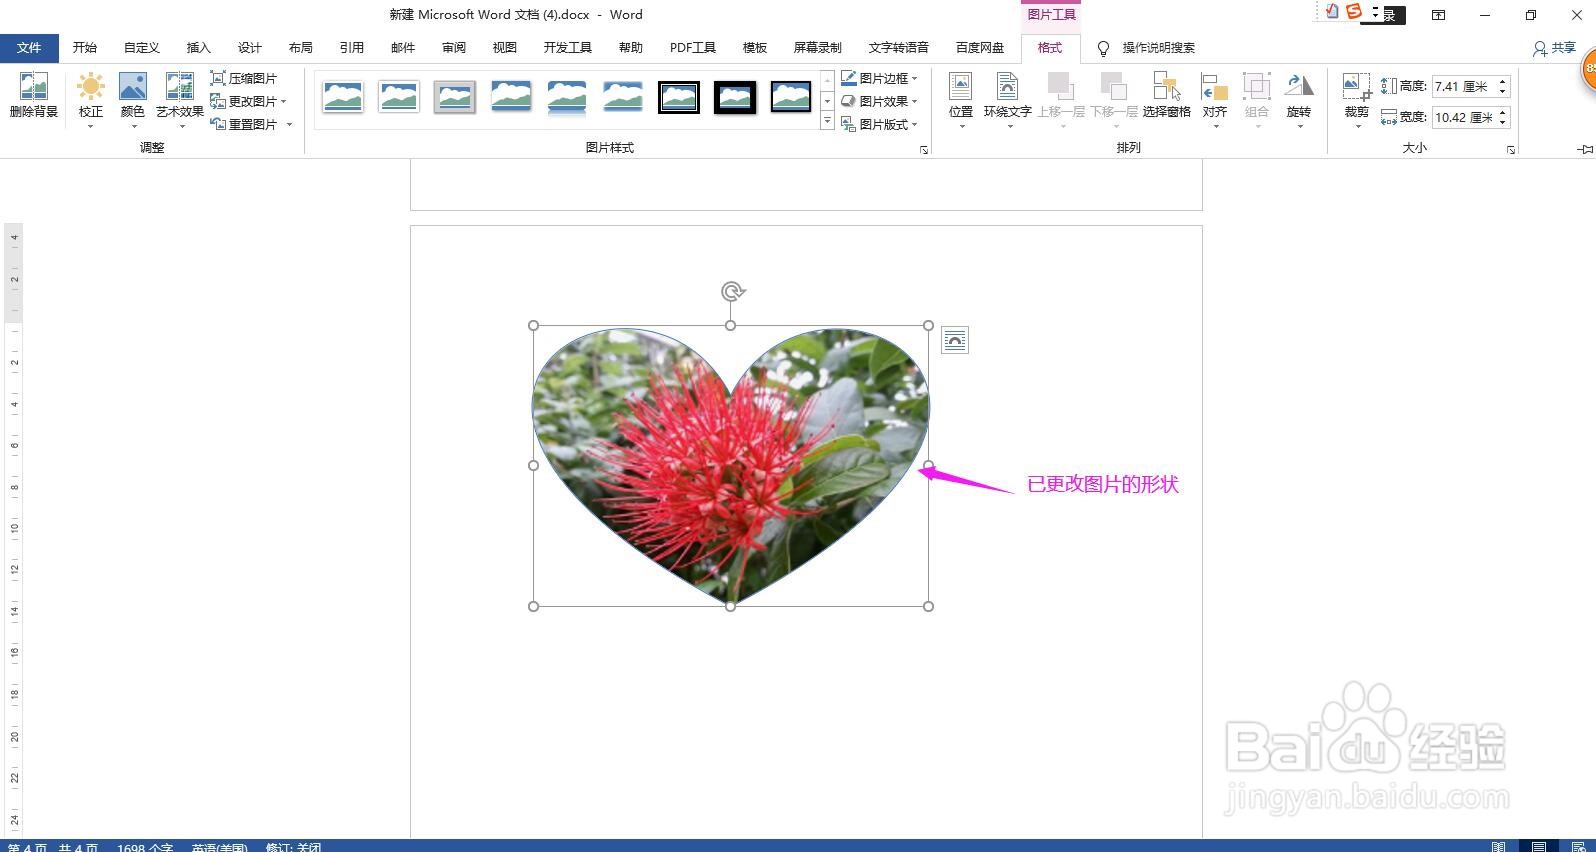Viewport: 1596px width, 852px height.
Task: Open Selection Pane (选择窗格)
Action: click(1166, 96)
